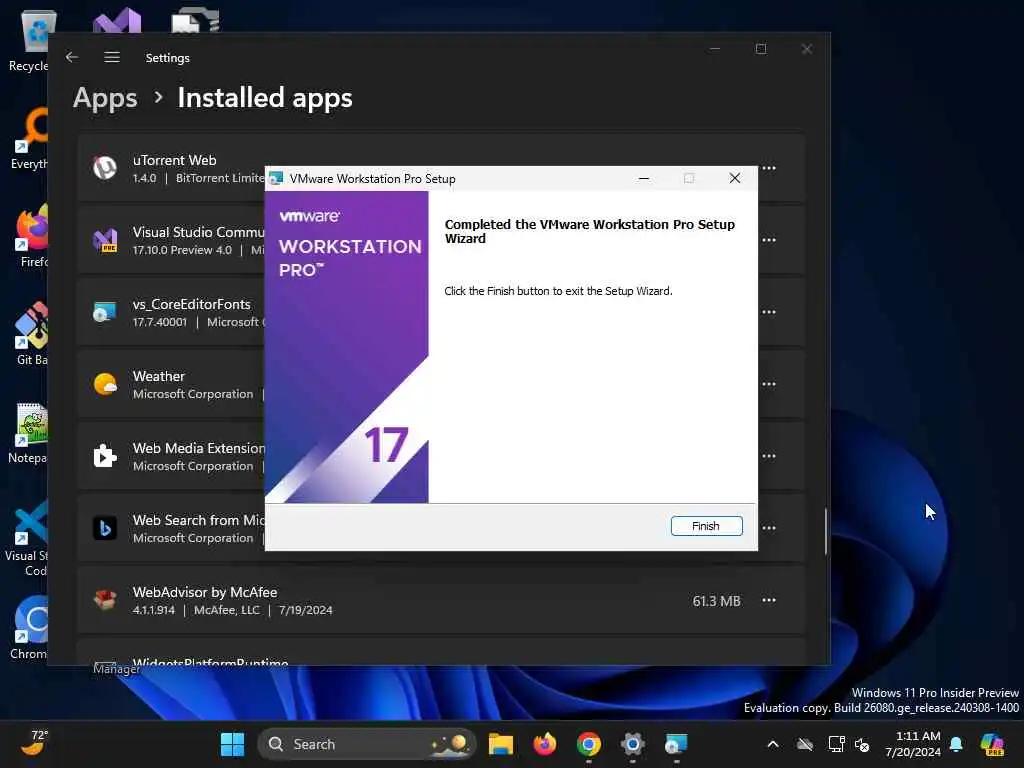Click the taskbar Search box

[367, 744]
